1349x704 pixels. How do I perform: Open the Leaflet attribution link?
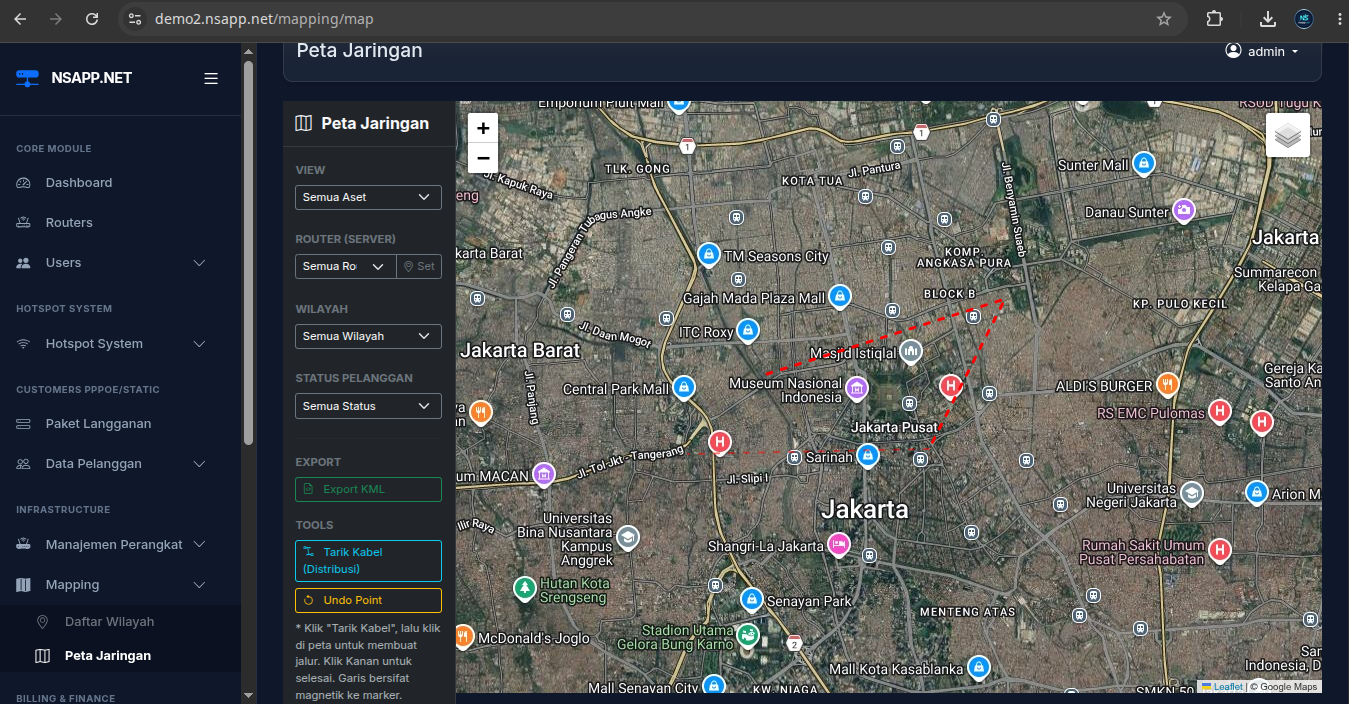[1222, 687]
